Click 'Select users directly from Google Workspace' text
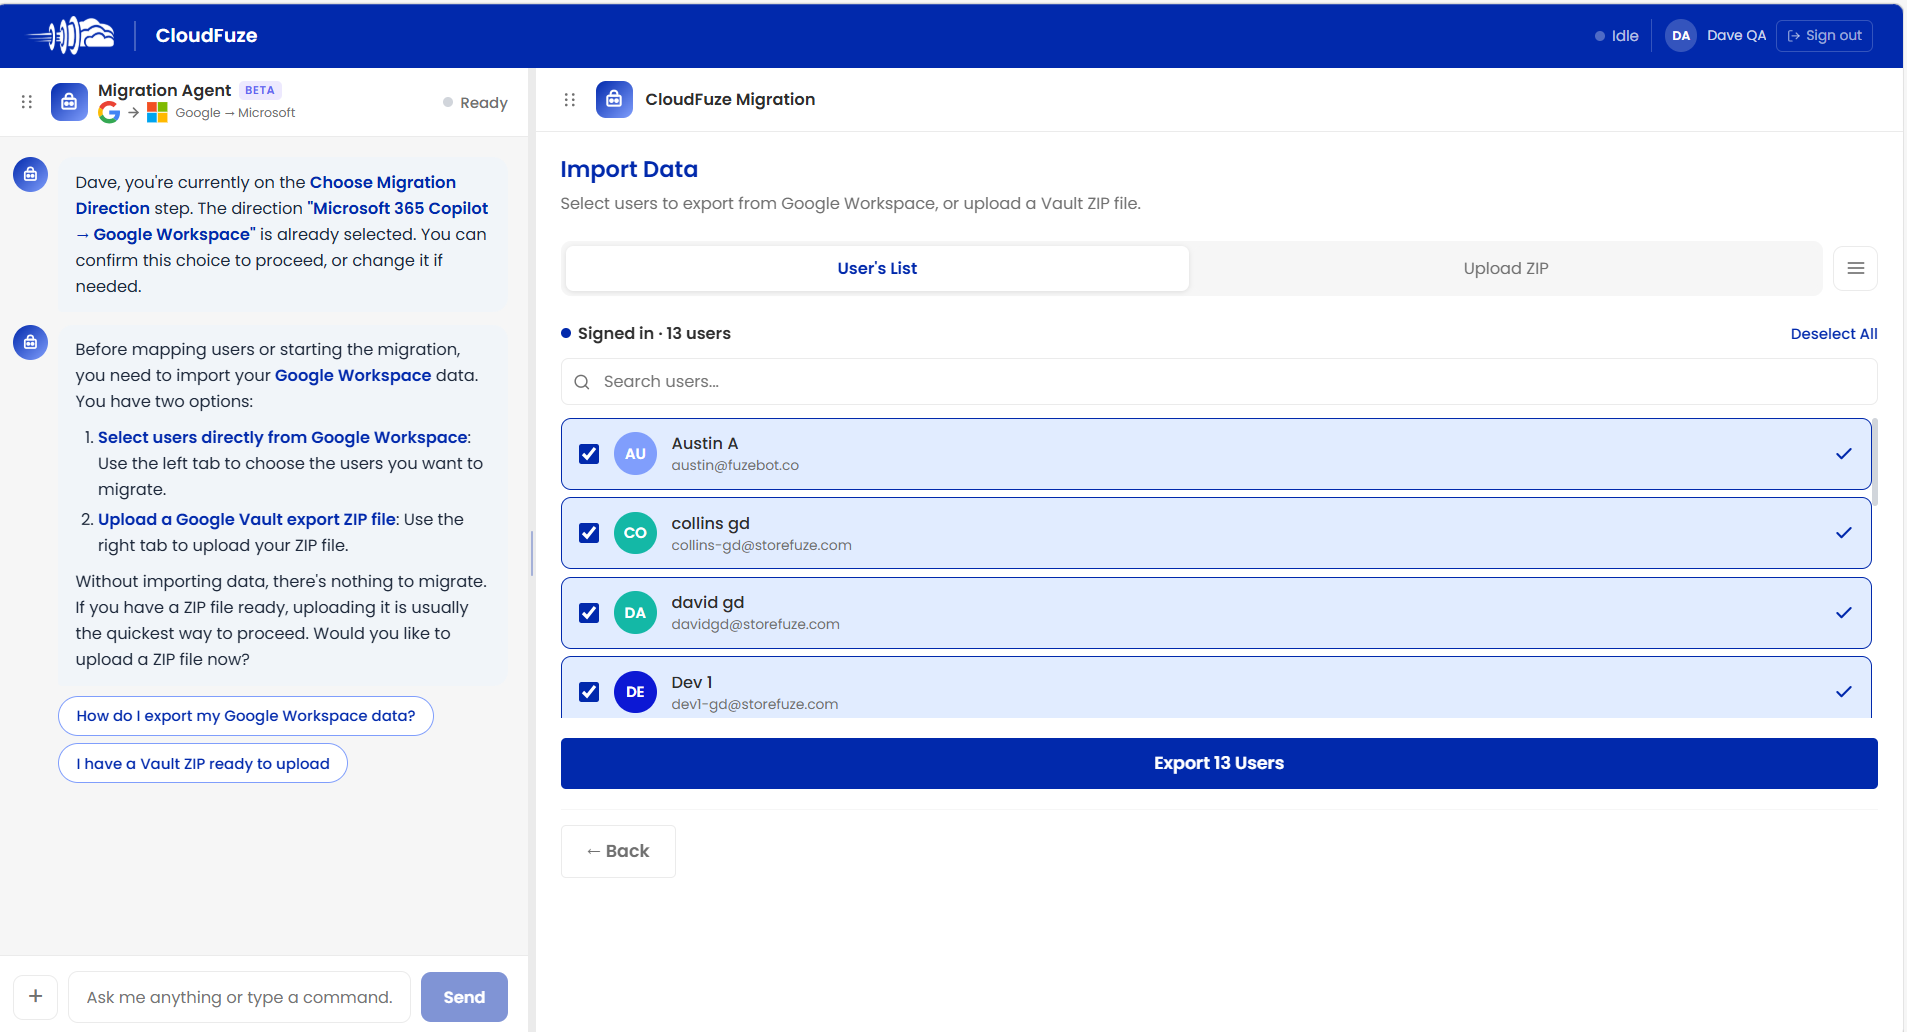Screen dimensions: 1907x1032 (283, 437)
